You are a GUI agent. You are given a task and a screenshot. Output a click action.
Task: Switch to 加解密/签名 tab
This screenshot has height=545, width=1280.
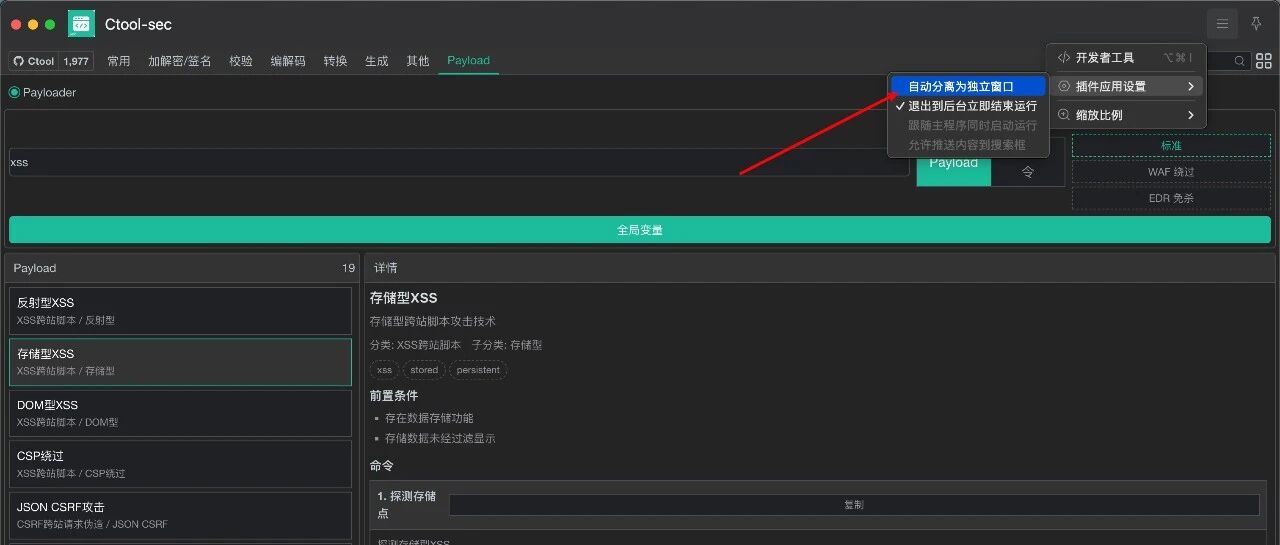[x=180, y=61]
